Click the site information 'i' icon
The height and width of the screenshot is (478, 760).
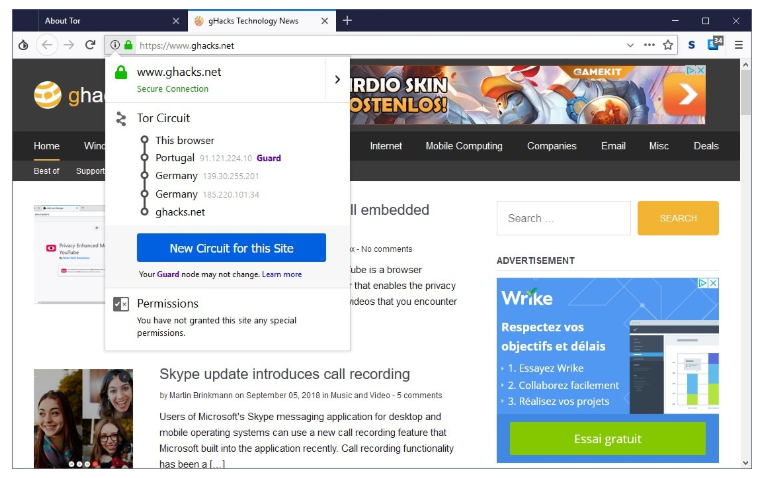(115, 45)
